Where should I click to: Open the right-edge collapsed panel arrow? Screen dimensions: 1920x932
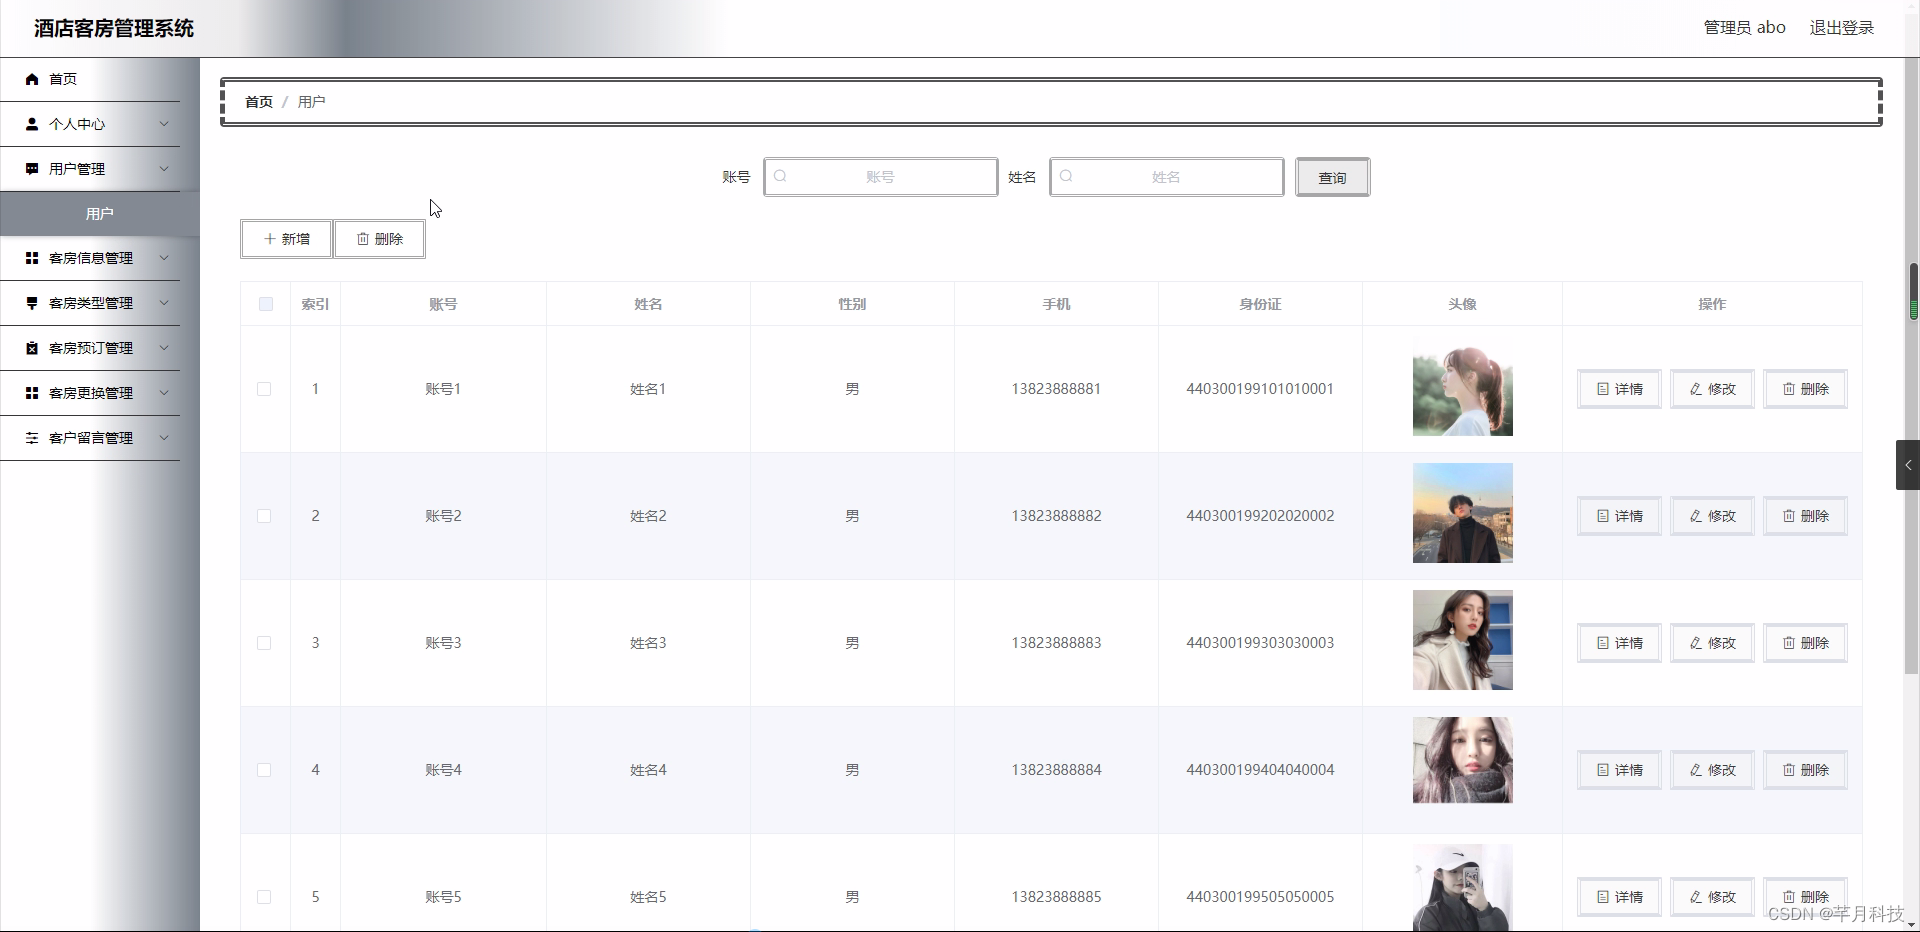[x=1908, y=465]
